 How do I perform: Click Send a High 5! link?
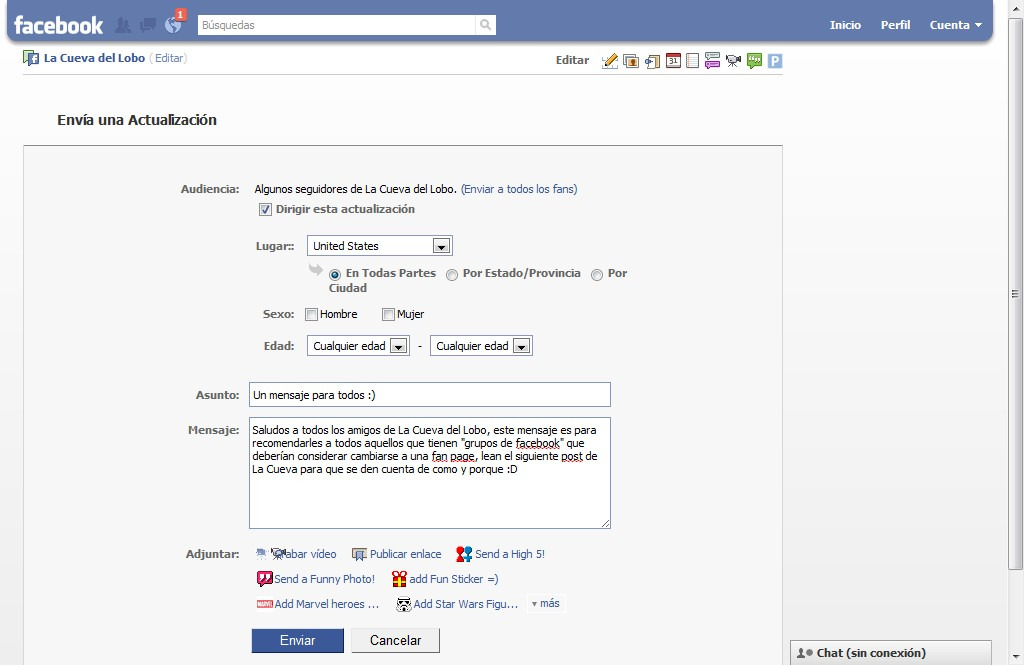point(510,554)
